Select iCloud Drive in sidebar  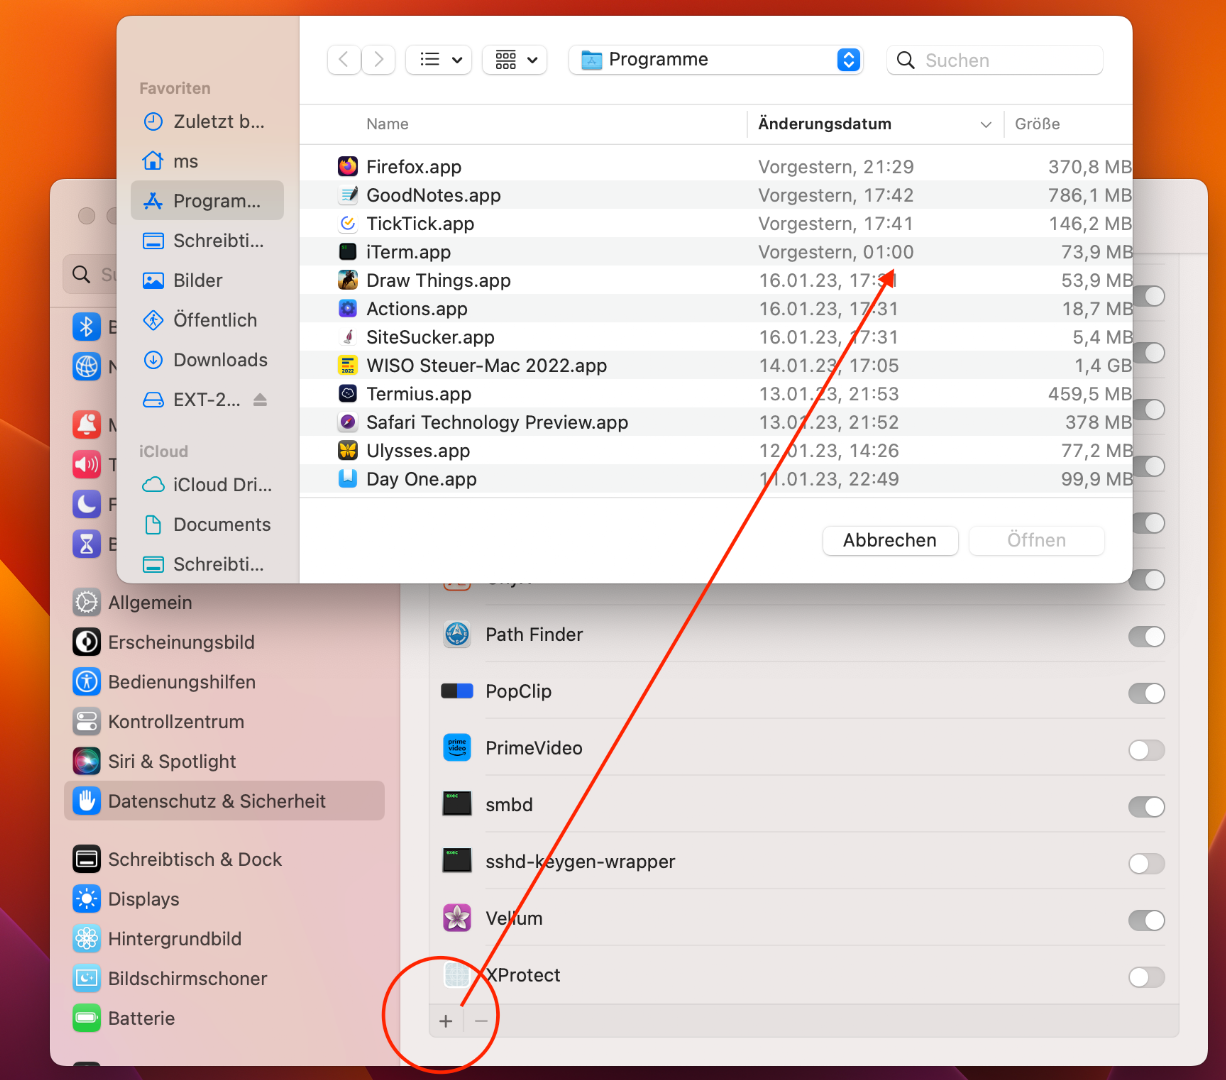coord(207,485)
